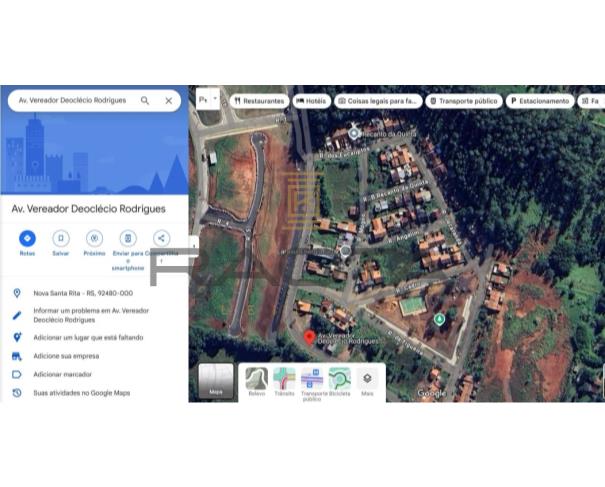The image size is (605, 487).
Task: Collapse the side panel arrow tab
Action: [194, 246]
